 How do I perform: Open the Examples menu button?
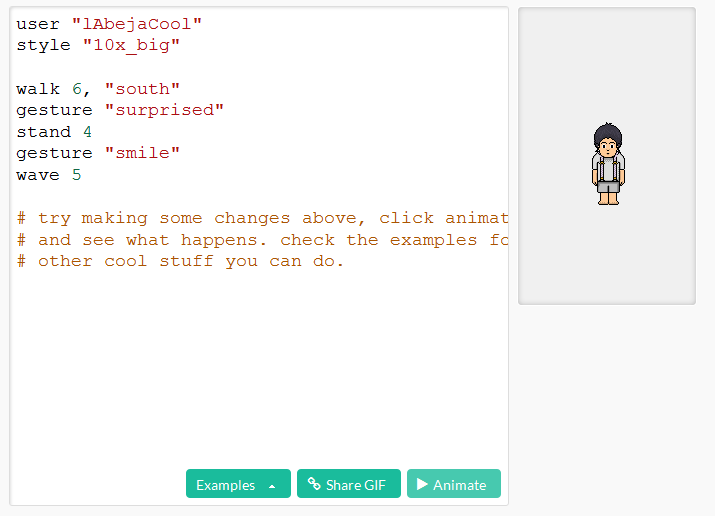coord(238,484)
